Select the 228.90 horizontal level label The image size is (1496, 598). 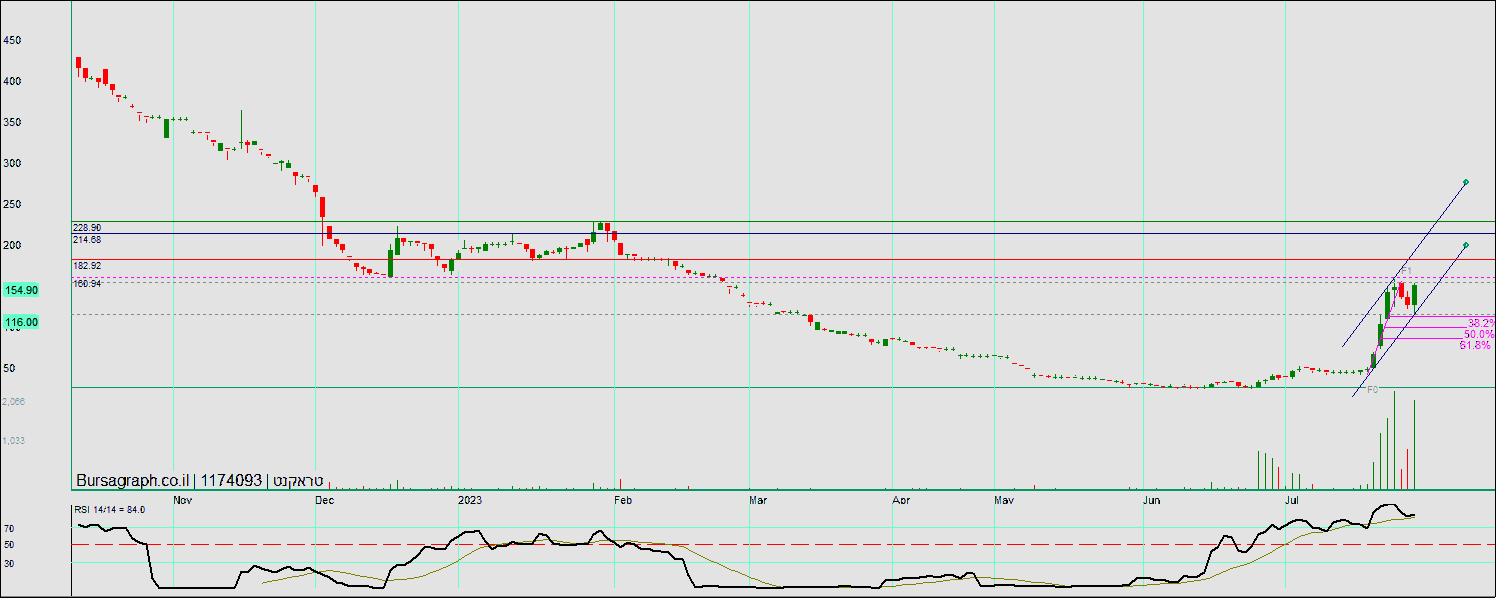[x=87, y=228]
